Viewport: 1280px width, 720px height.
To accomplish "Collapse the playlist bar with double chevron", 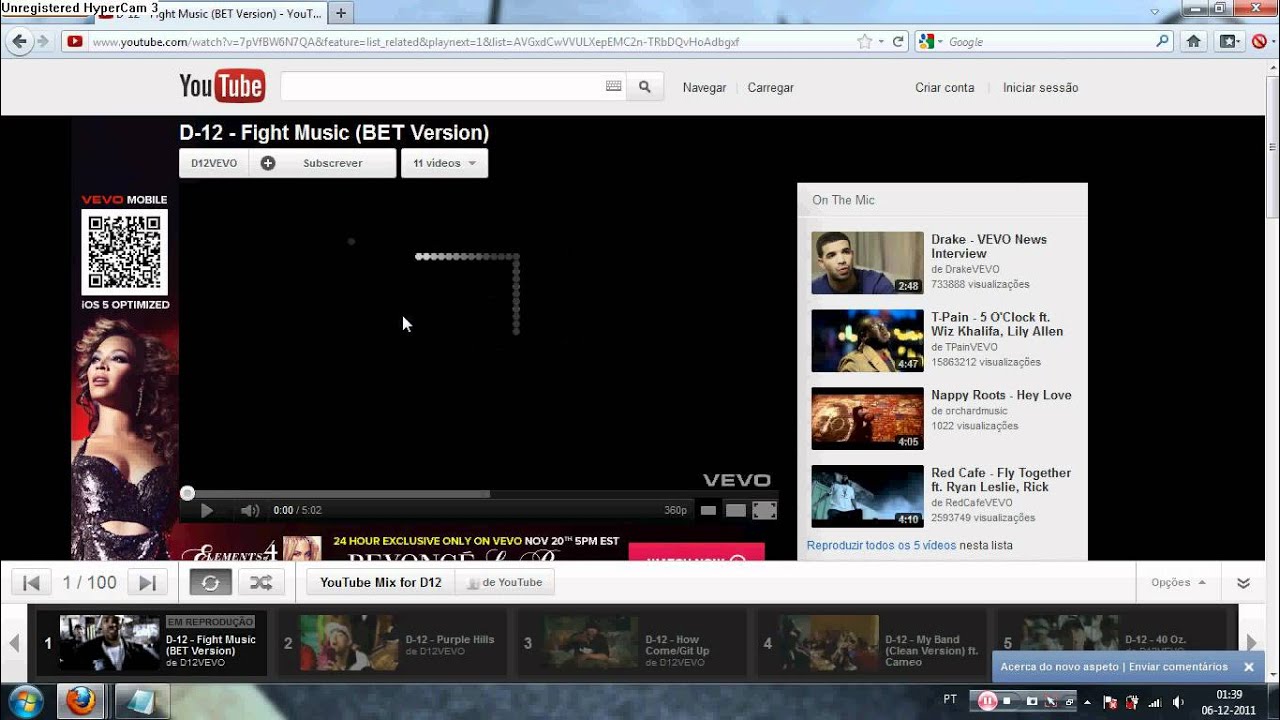I will (x=1244, y=582).
